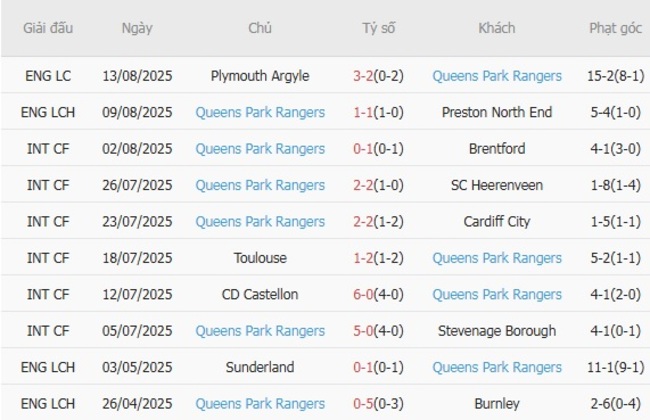Sort by the "Ngày" column header
The image size is (650, 420).
[x=137, y=28]
